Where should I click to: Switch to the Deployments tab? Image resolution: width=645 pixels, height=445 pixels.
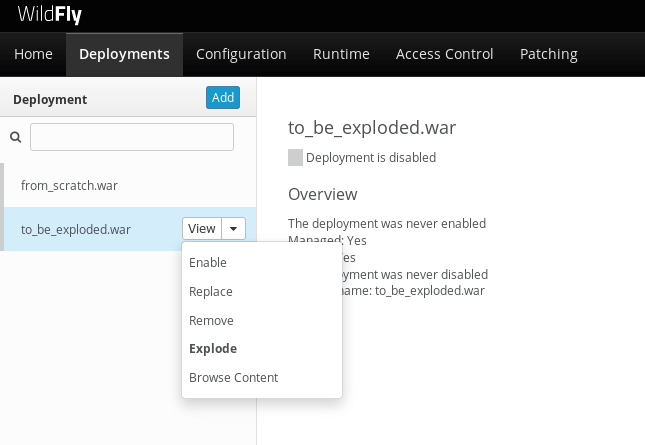tap(124, 54)
